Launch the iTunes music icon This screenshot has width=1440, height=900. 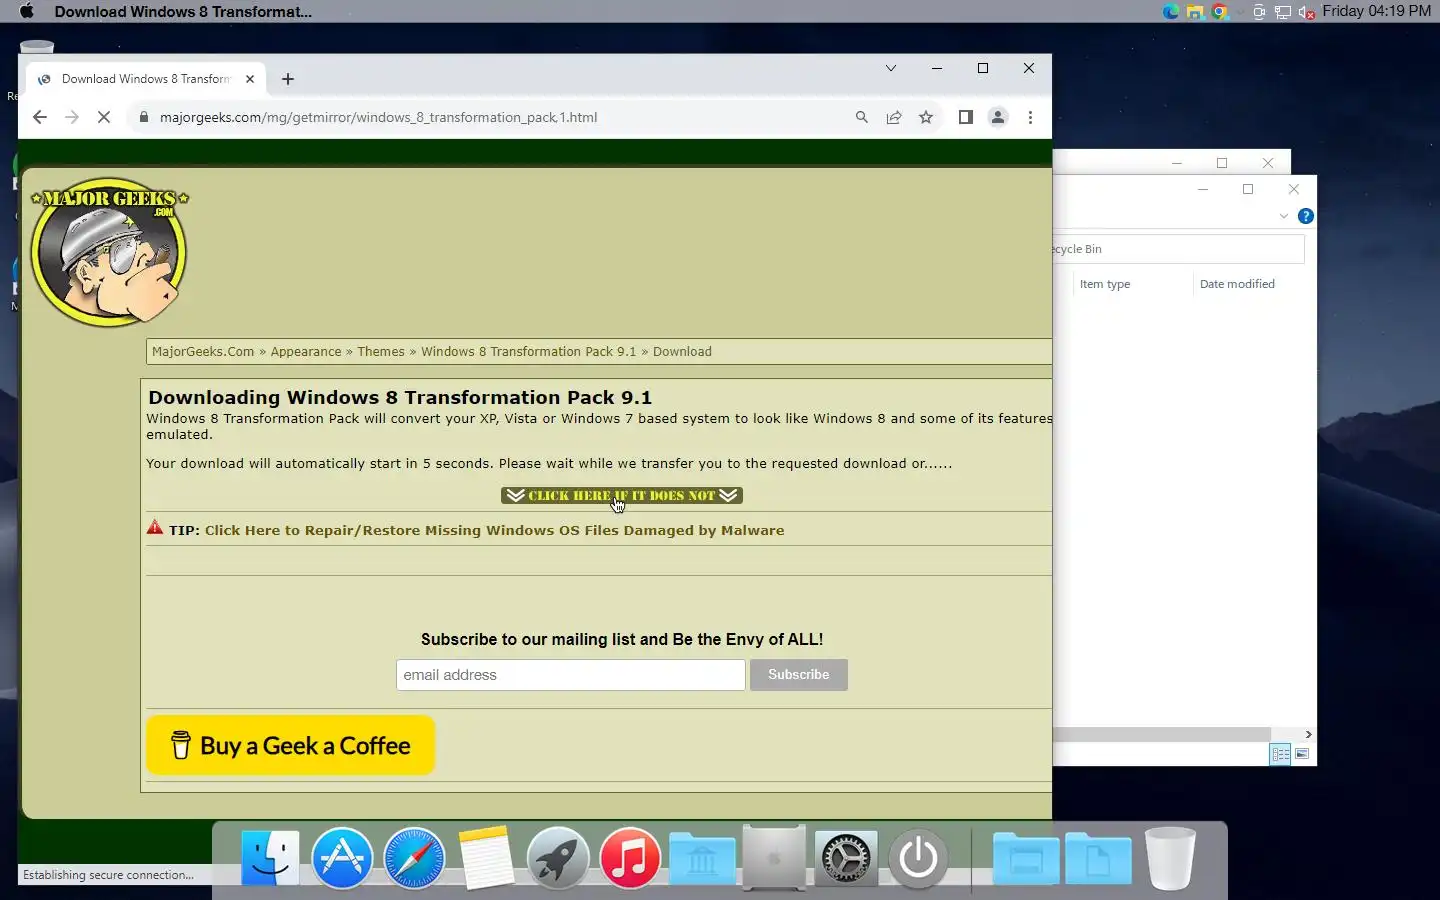pos(630,858)
